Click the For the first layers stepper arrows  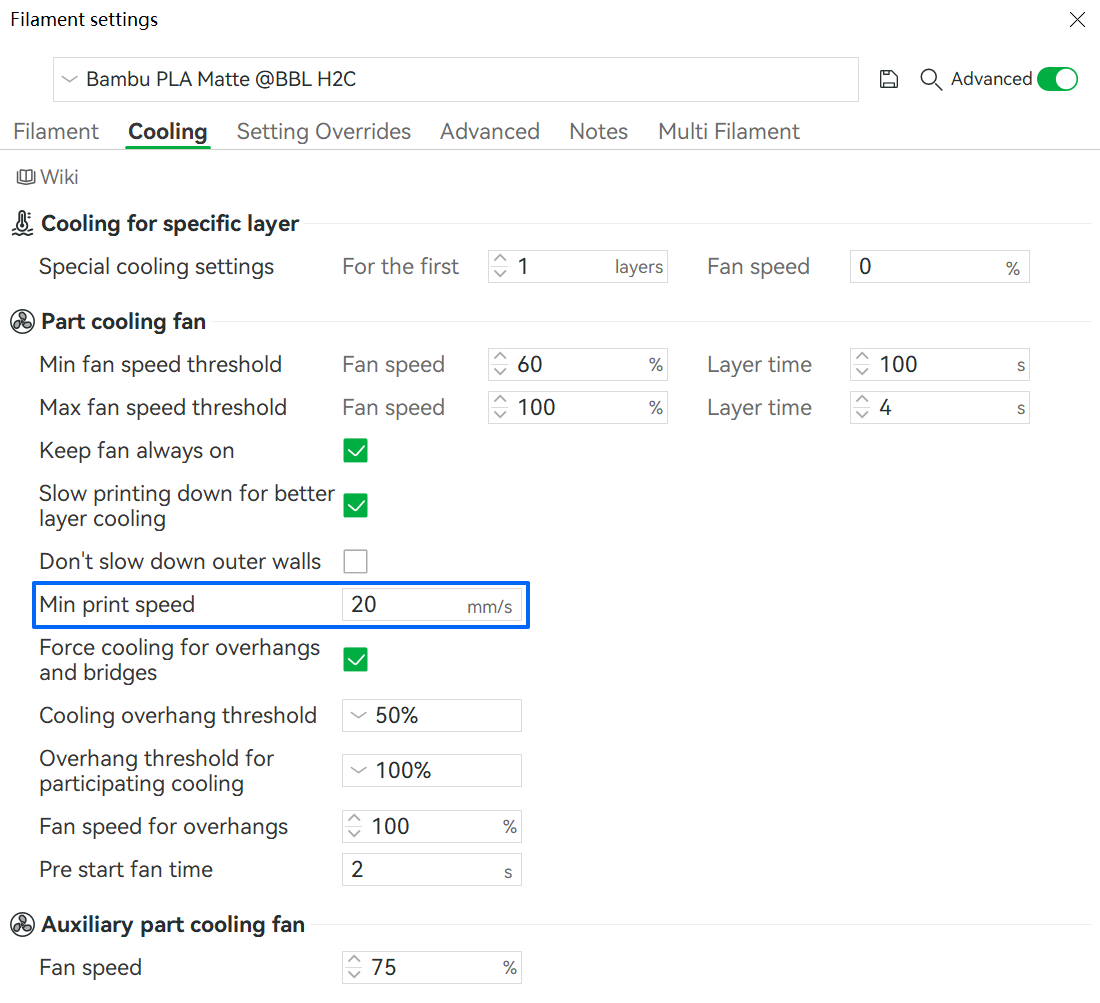pyautogui.click(x=500, y=267)
